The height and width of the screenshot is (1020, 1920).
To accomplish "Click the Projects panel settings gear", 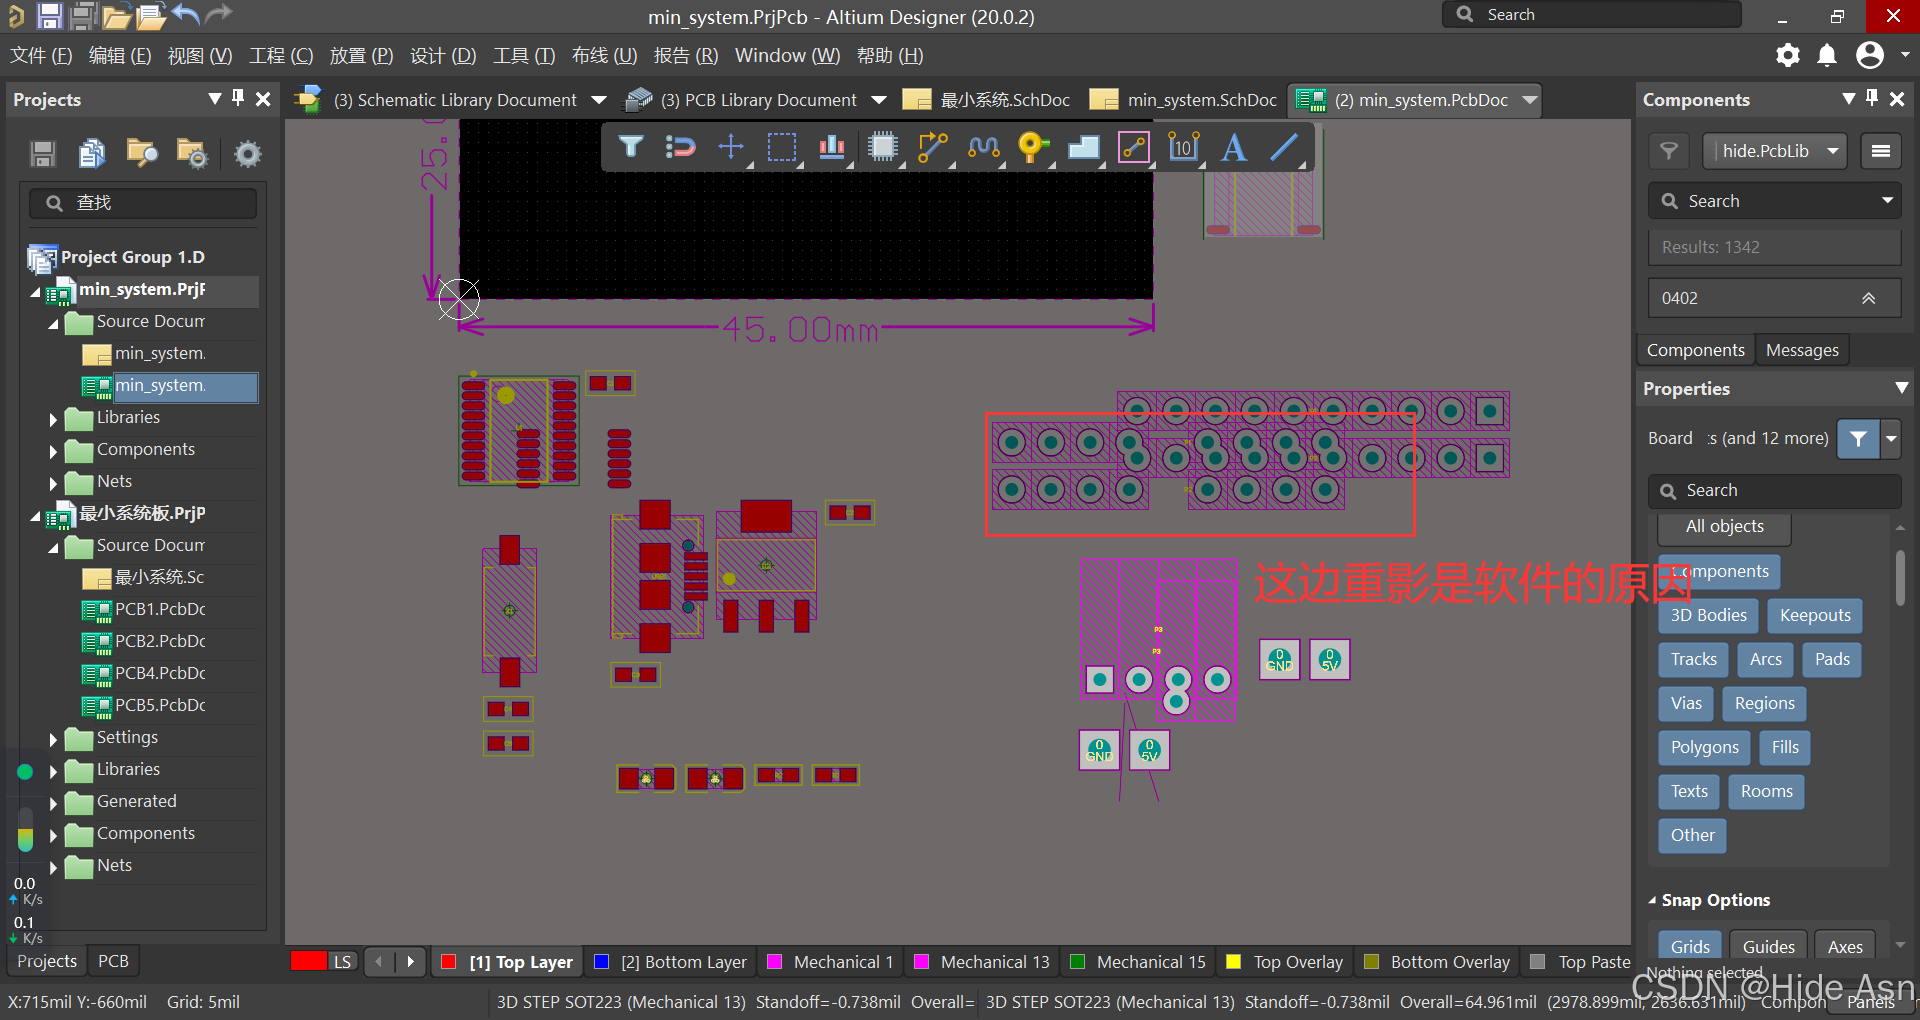I will [247, 153].
